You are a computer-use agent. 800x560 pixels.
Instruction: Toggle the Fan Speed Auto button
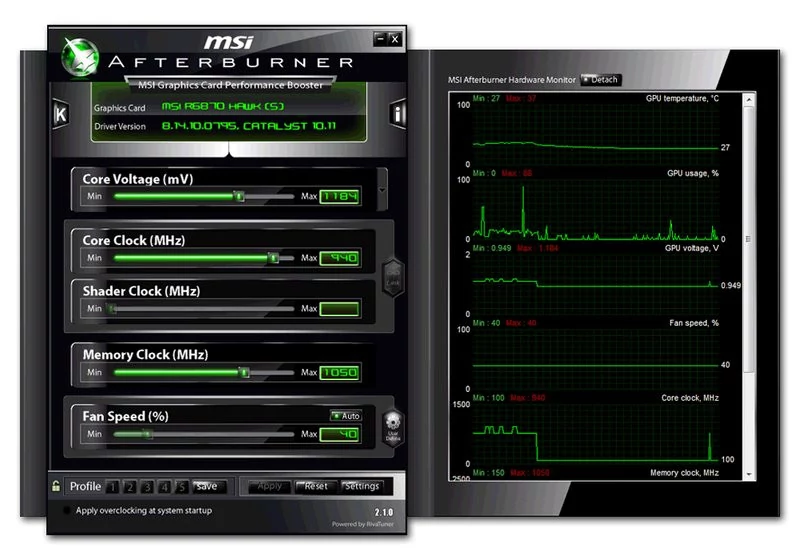coord(346,416)
